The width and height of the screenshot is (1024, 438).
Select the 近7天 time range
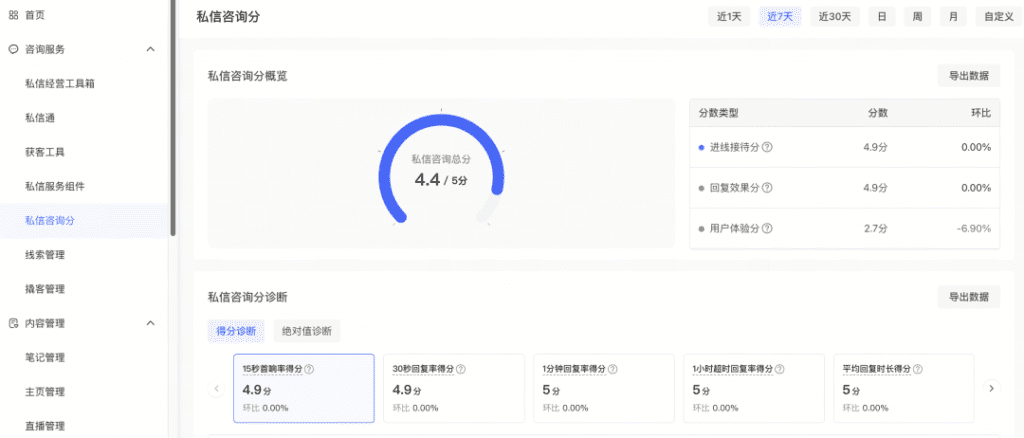780,17
